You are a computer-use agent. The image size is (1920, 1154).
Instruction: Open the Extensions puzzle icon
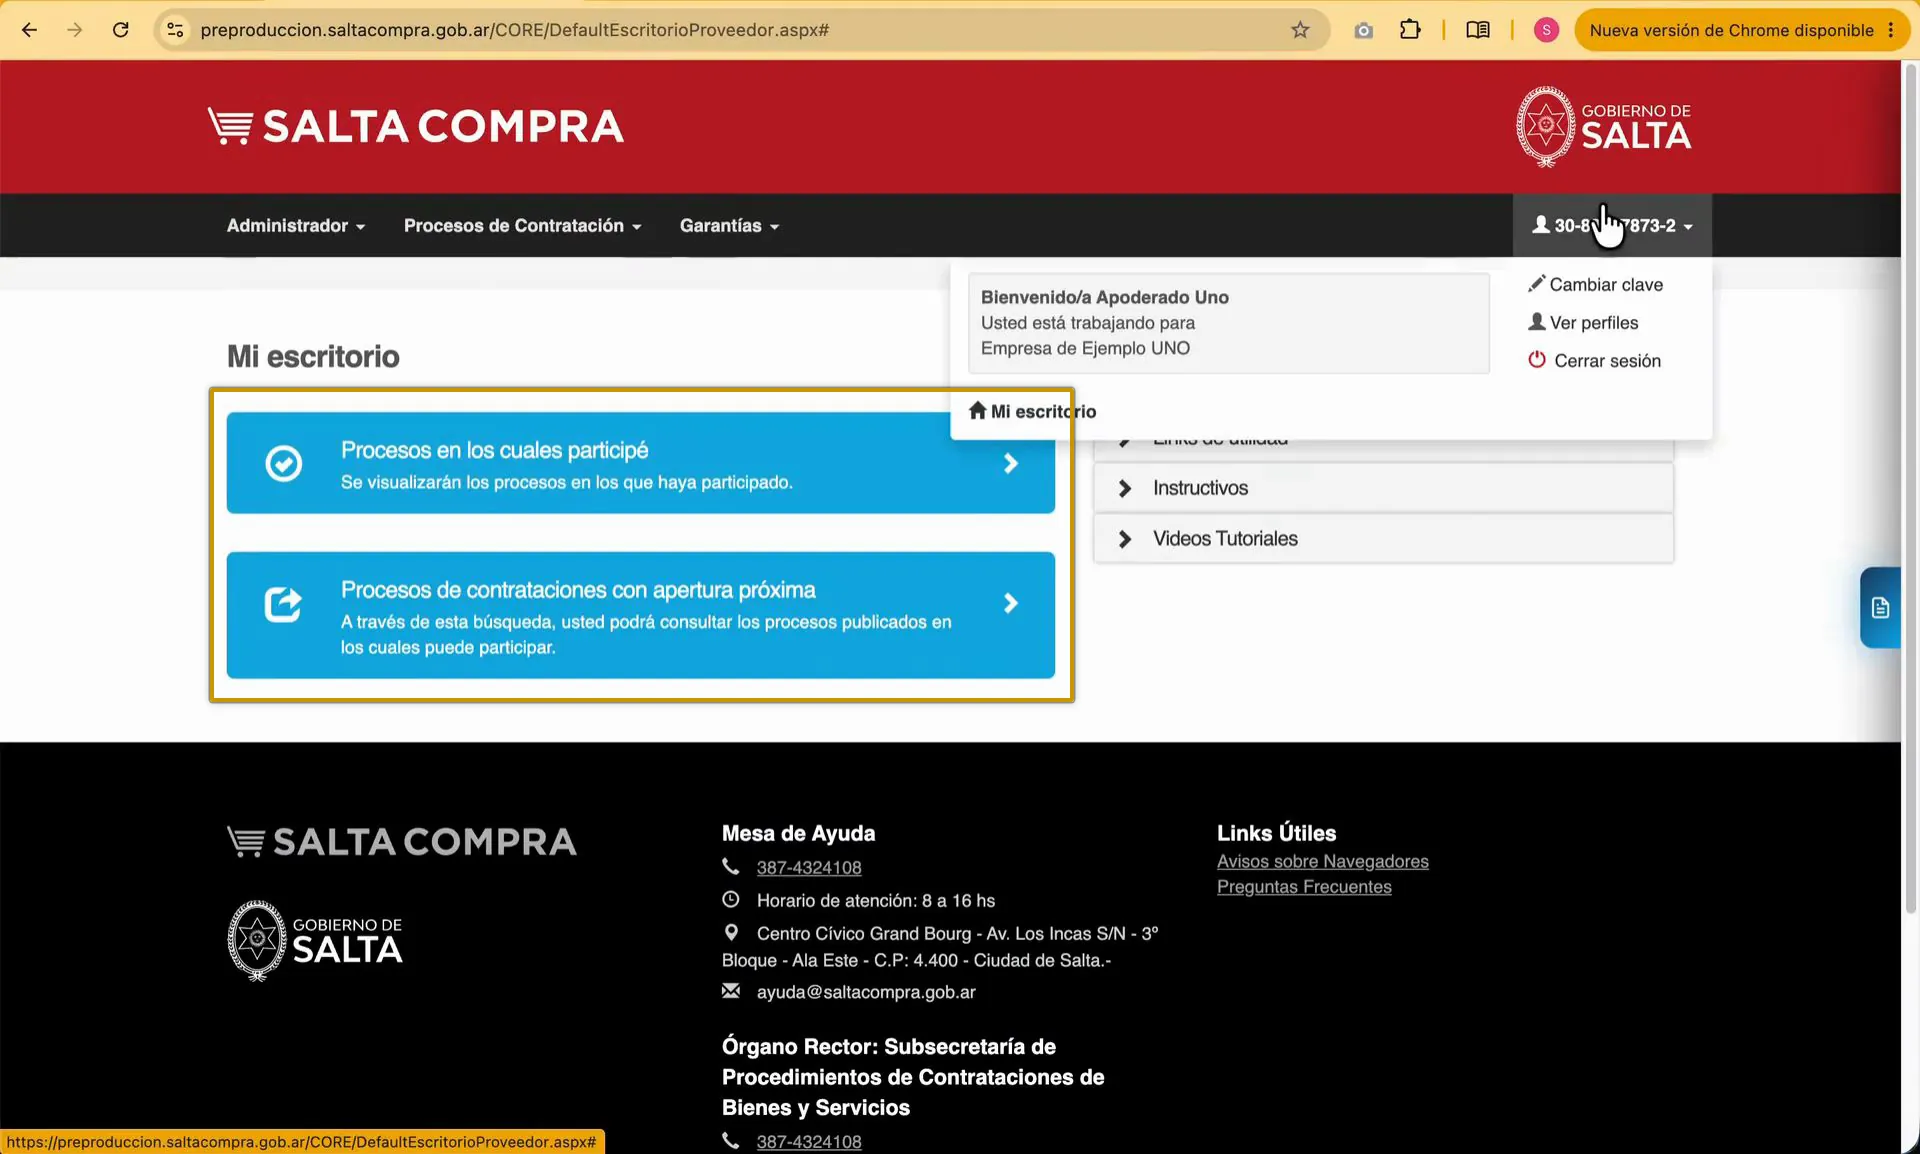[x=1410, y=30]
